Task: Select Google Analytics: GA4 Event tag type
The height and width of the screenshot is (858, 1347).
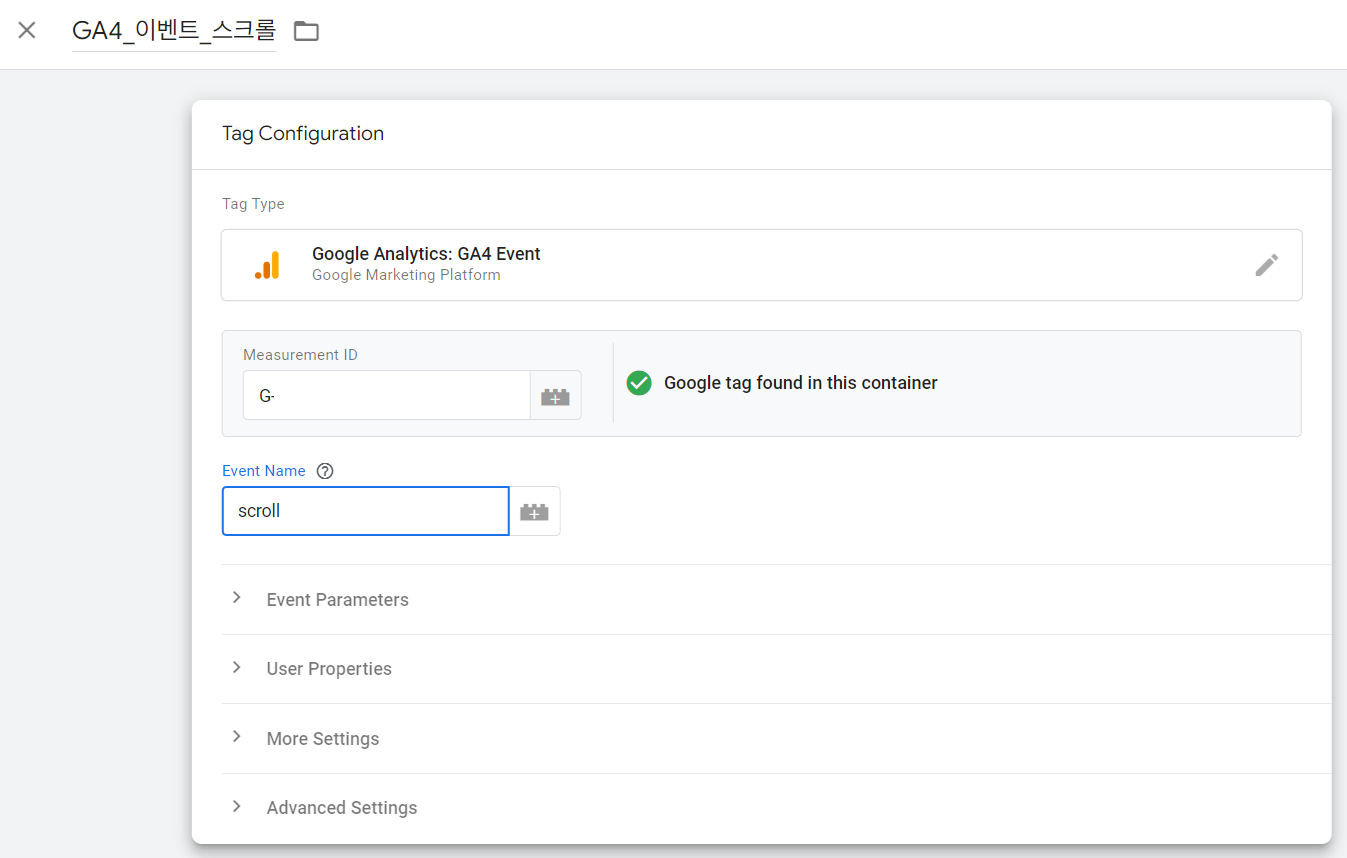Action: pyautogui.click(x=761, y=265)
